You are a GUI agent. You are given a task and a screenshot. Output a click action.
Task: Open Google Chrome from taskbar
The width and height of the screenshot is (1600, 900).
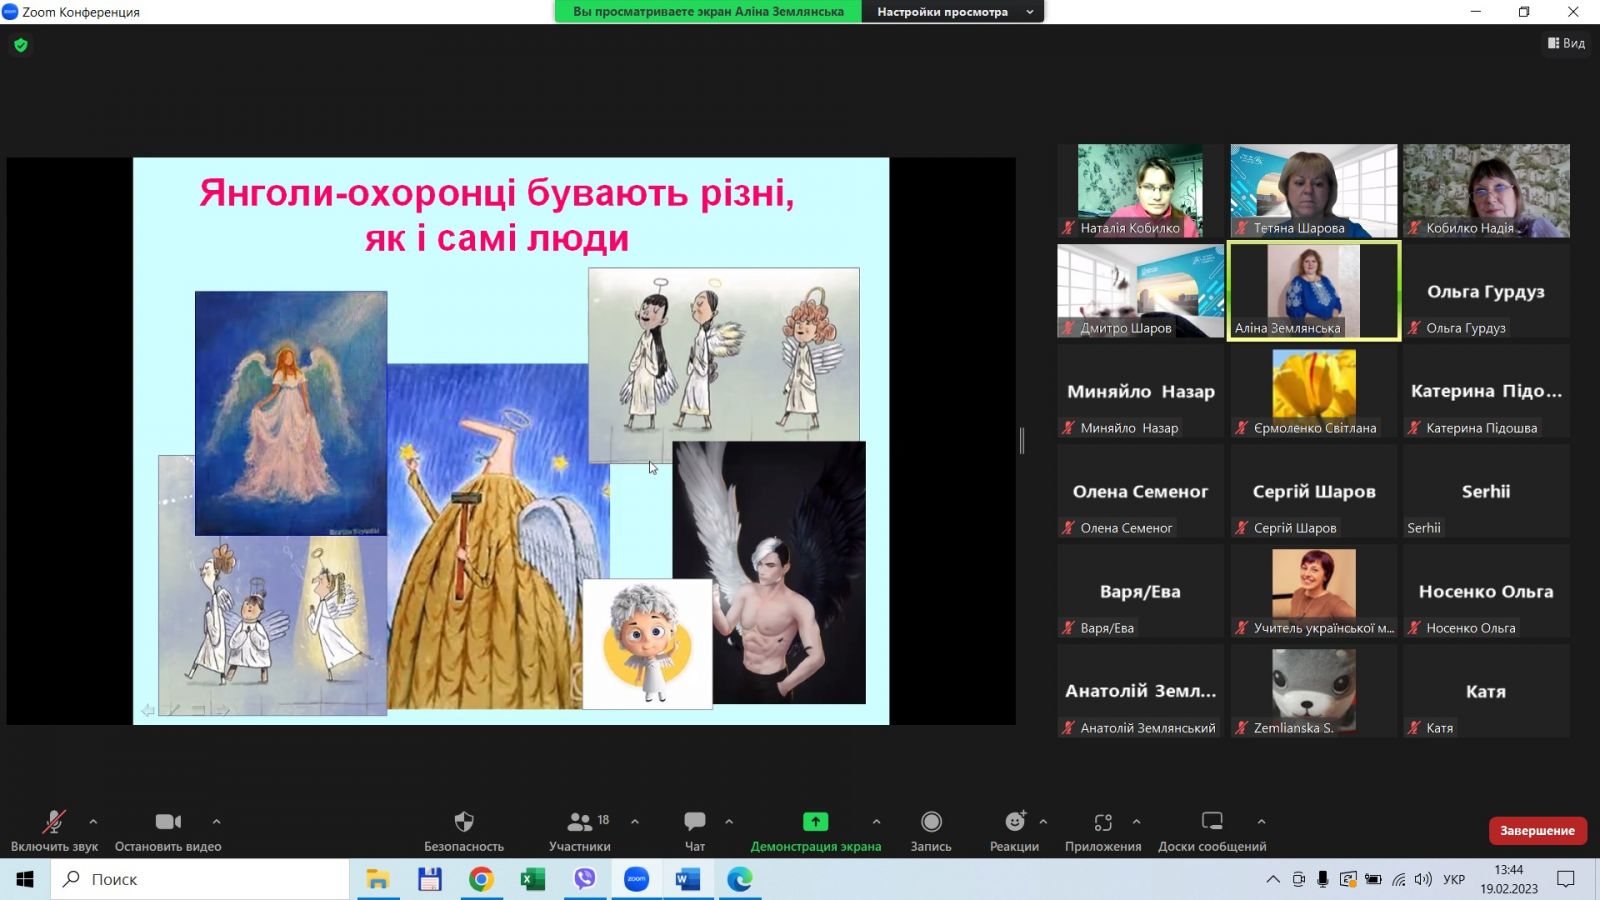pos(481,879)
